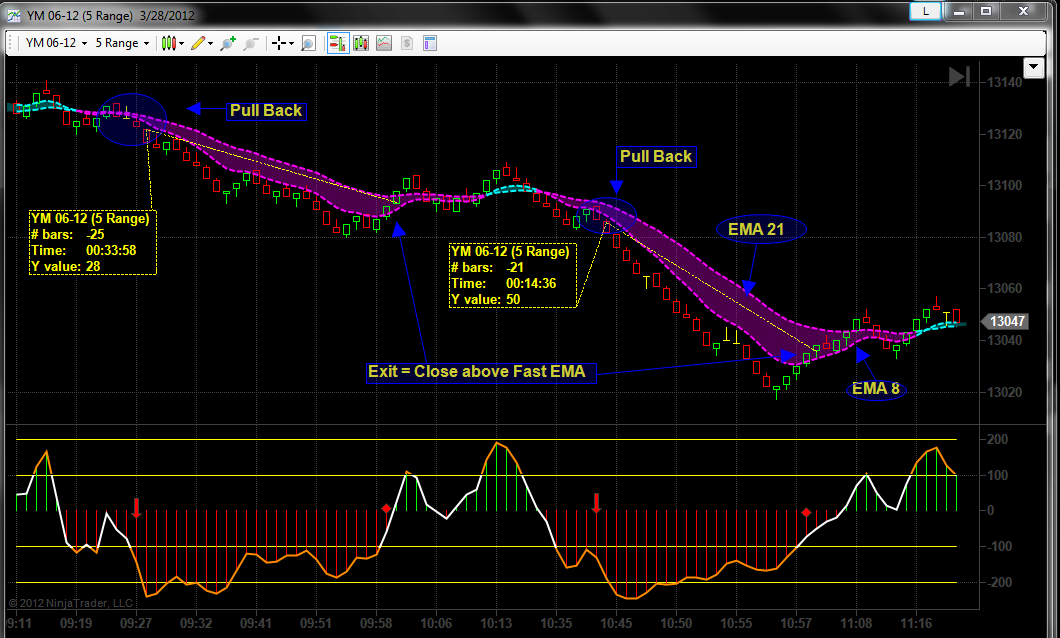1060x638 pixels.
Task: Select the Pull Back label near 10:45
Action: [656, 157]
